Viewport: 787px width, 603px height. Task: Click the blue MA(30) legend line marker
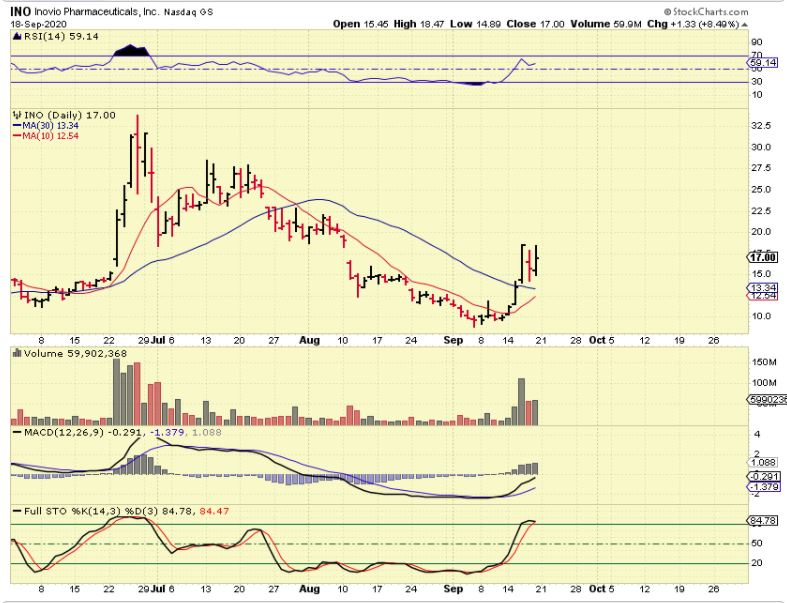point(17,126)
